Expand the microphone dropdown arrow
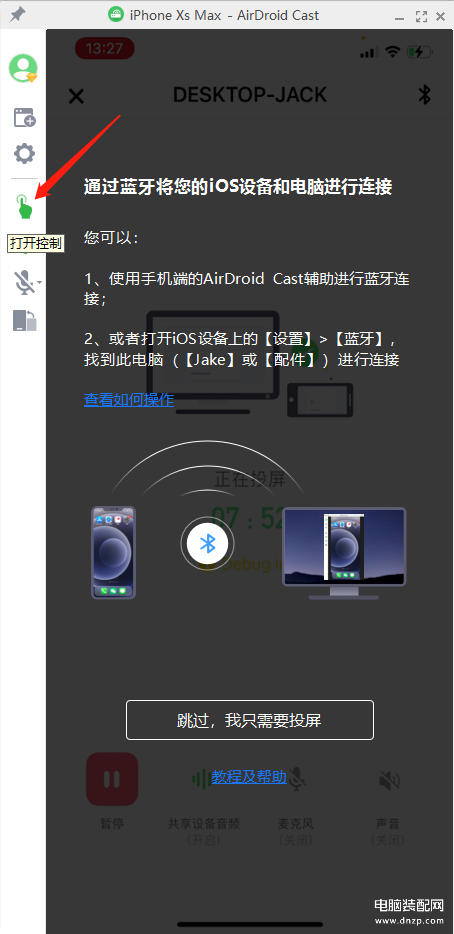Viewport: 454px width, 934px height. click(39, 282)
